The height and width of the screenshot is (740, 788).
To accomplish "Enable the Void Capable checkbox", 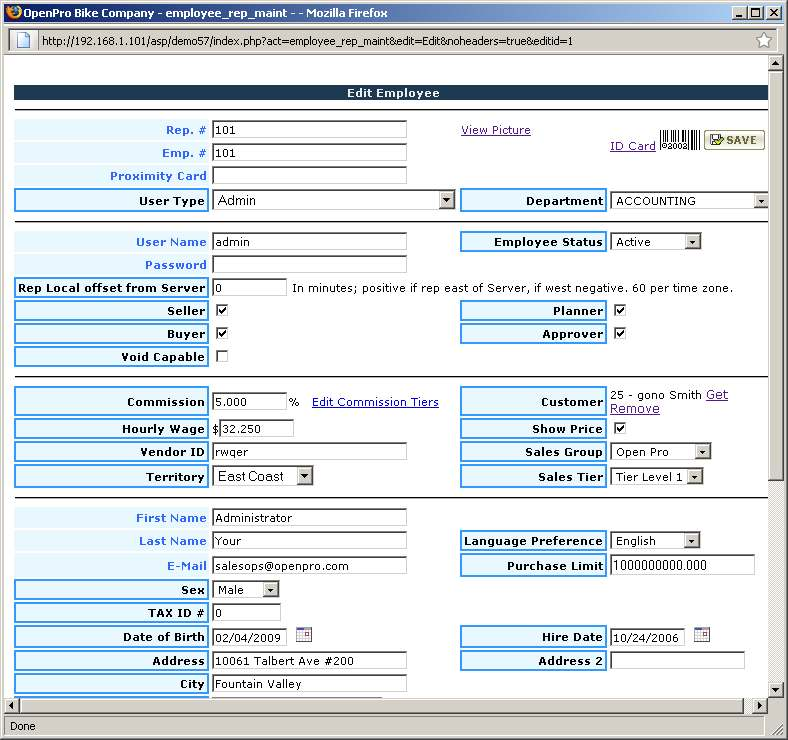I will pyautogui.click(x=222, y=356).
